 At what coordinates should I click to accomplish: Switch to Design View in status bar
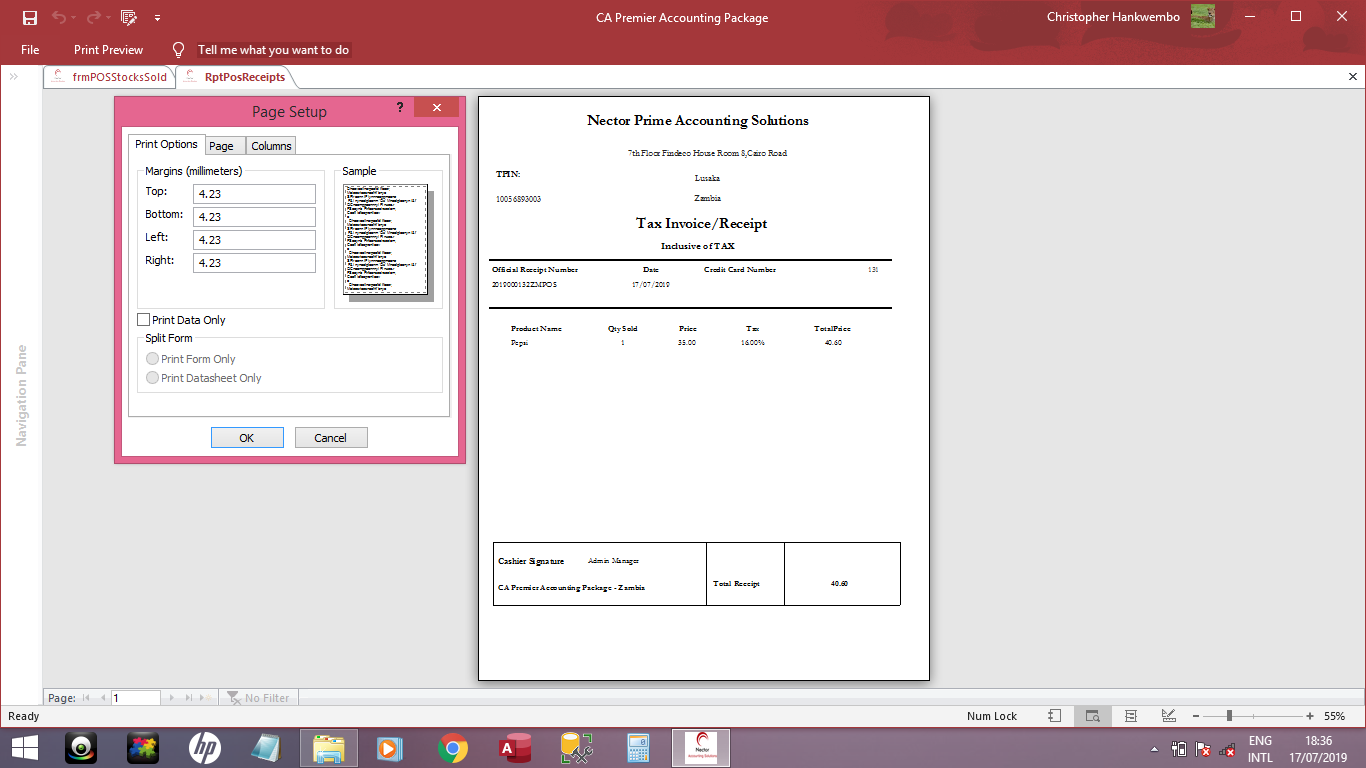1168,716
